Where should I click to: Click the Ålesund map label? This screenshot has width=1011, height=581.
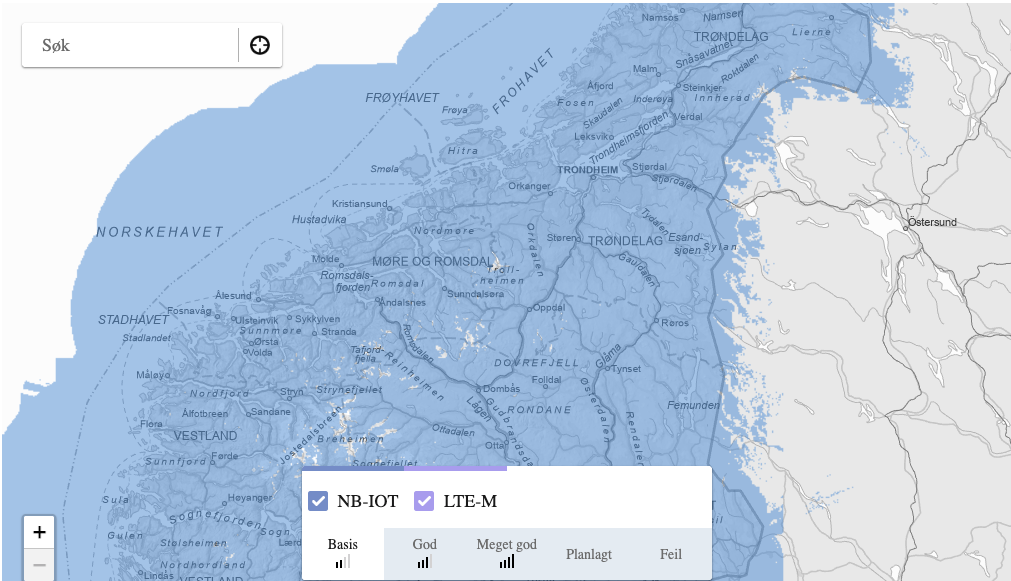(x=233, y=295)
